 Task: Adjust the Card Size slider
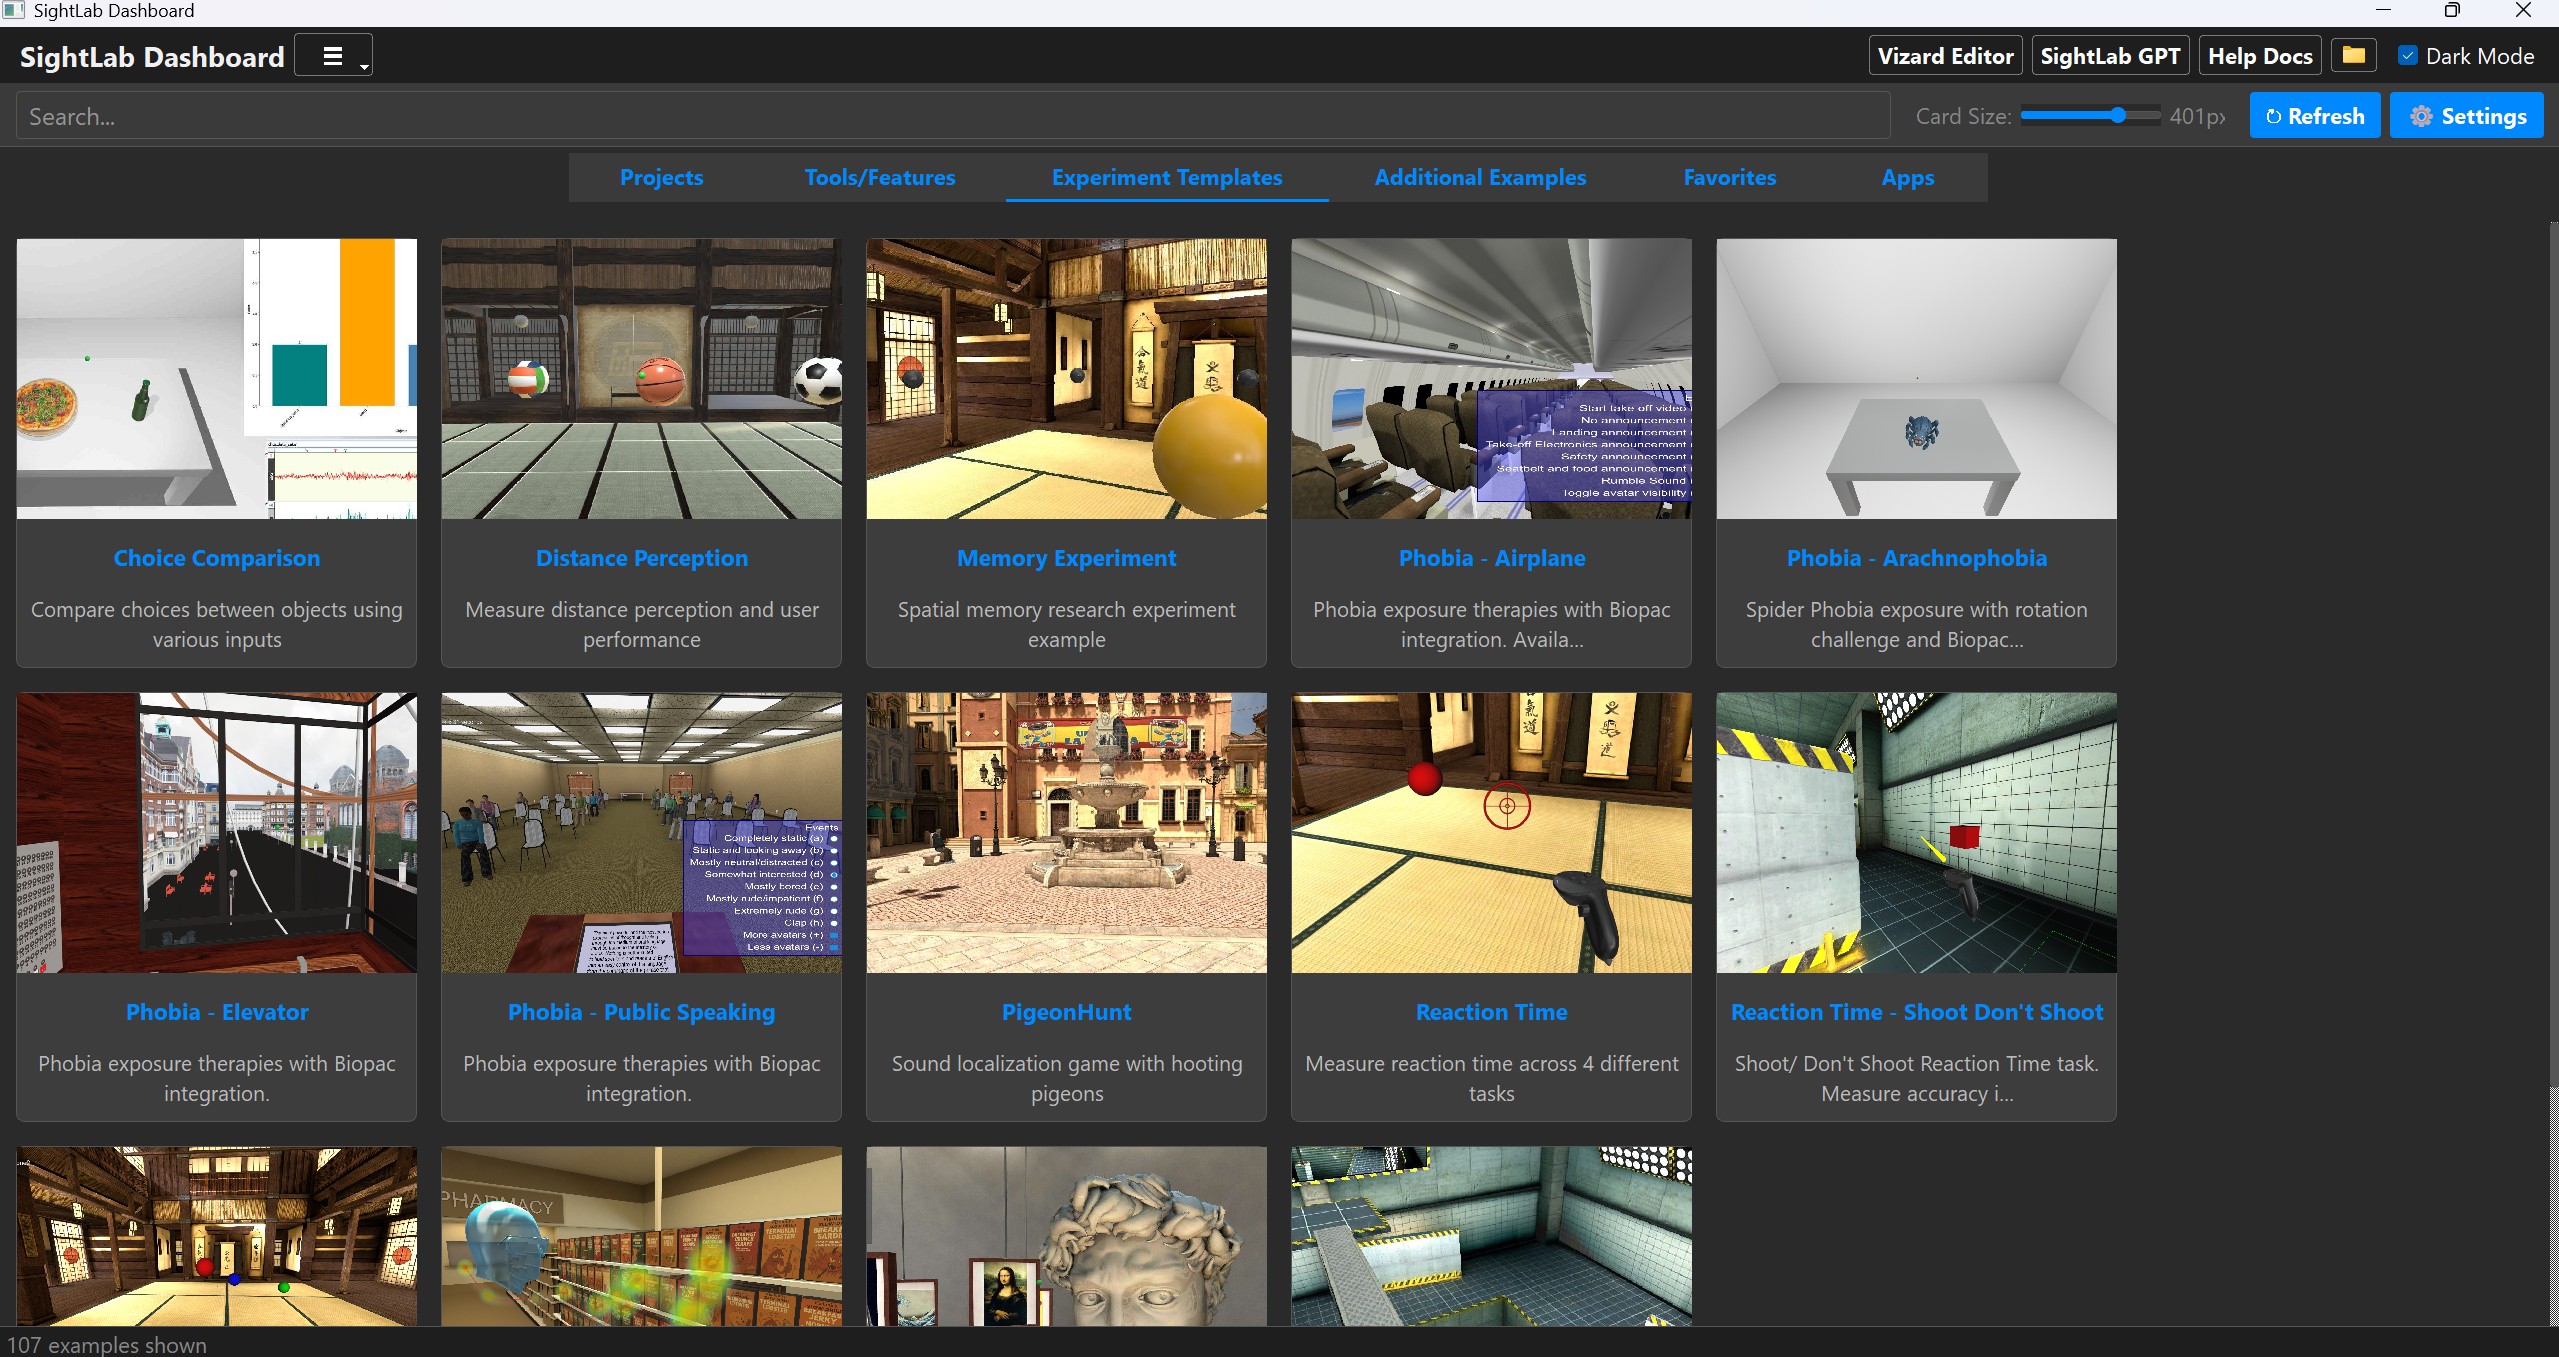tap(2117, 116)
